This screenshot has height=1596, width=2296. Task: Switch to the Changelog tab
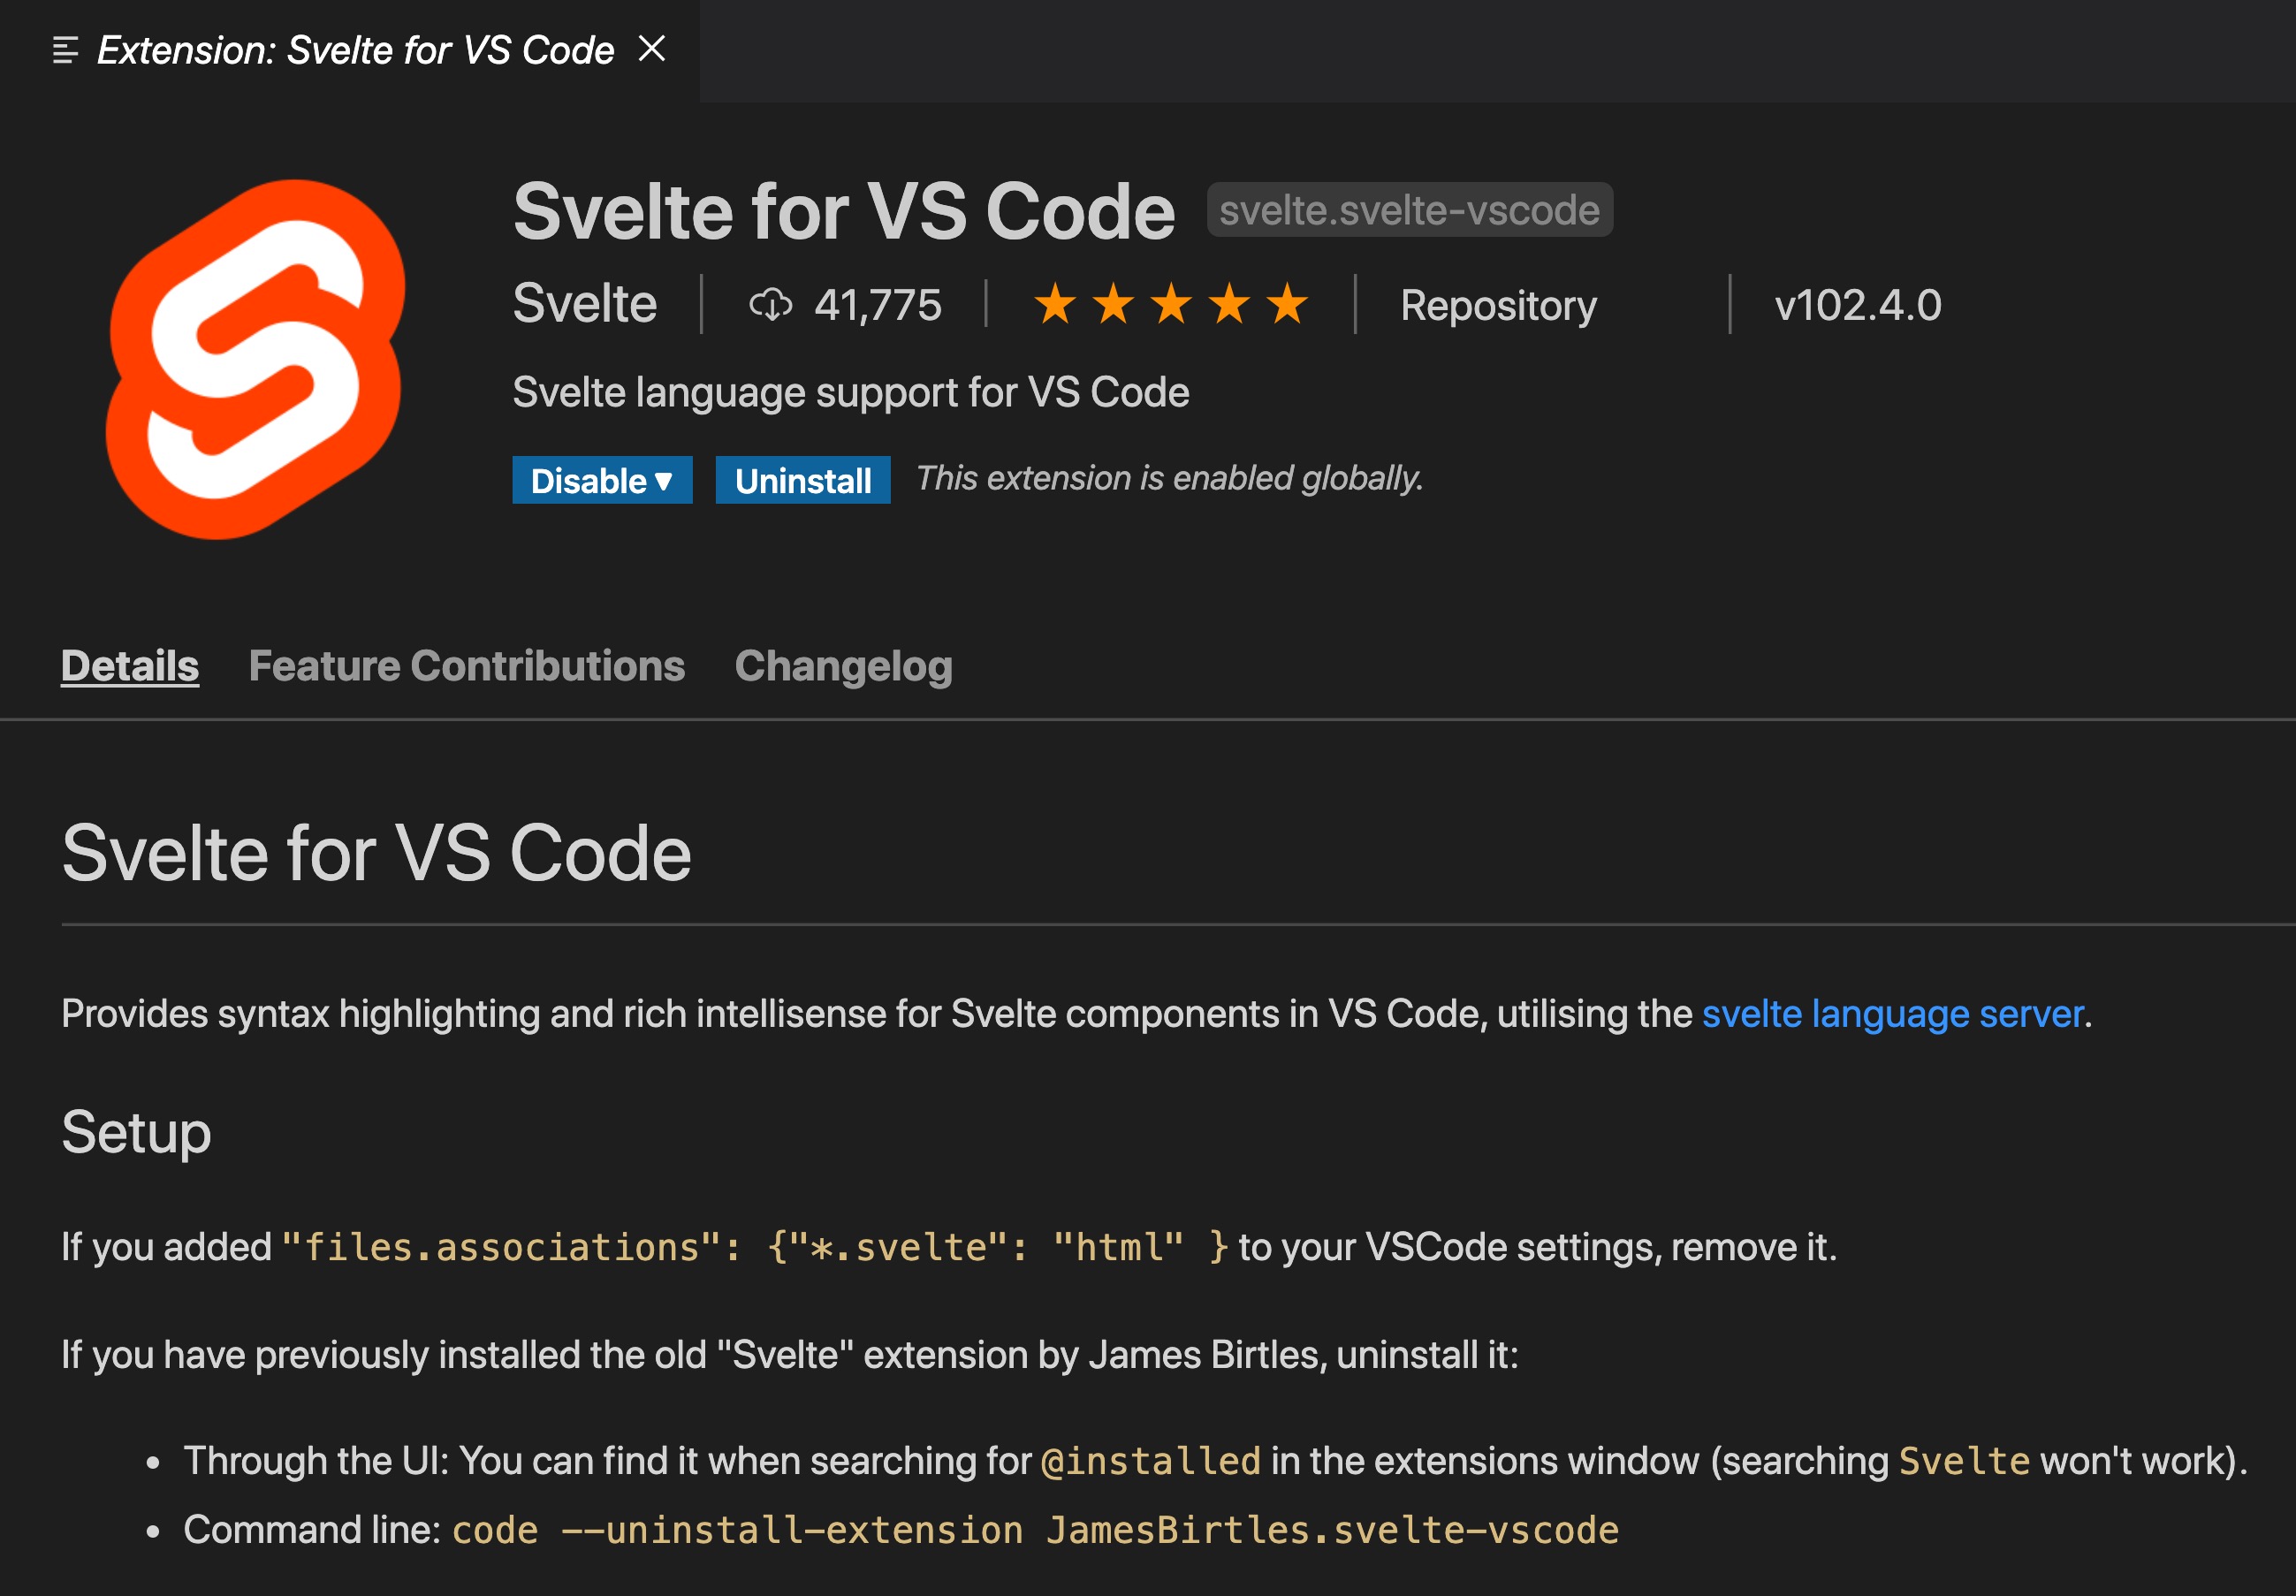click(x=843, y=666)
